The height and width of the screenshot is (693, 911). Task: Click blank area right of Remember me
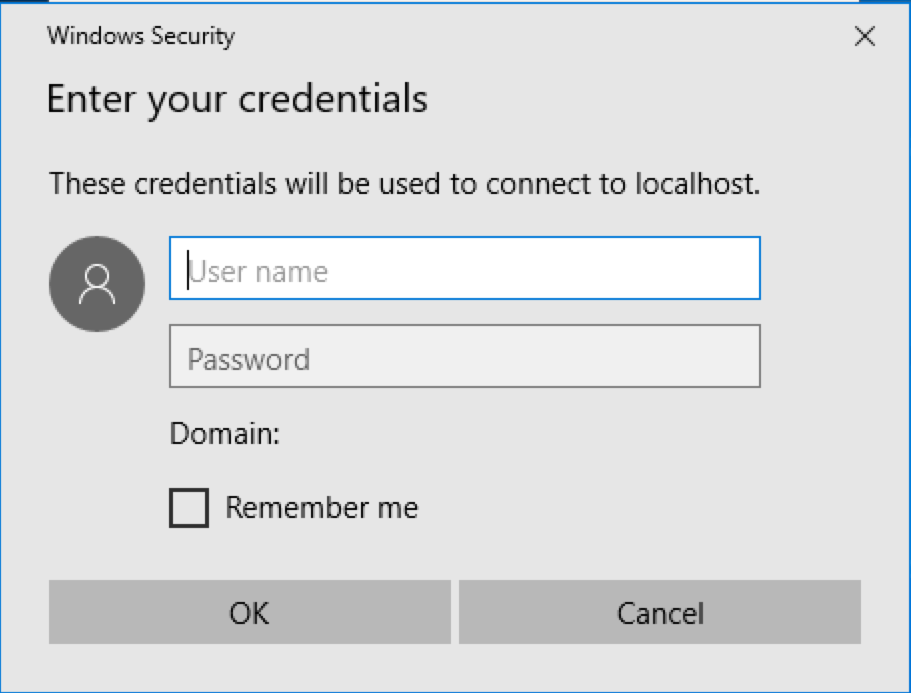(620, 508)
